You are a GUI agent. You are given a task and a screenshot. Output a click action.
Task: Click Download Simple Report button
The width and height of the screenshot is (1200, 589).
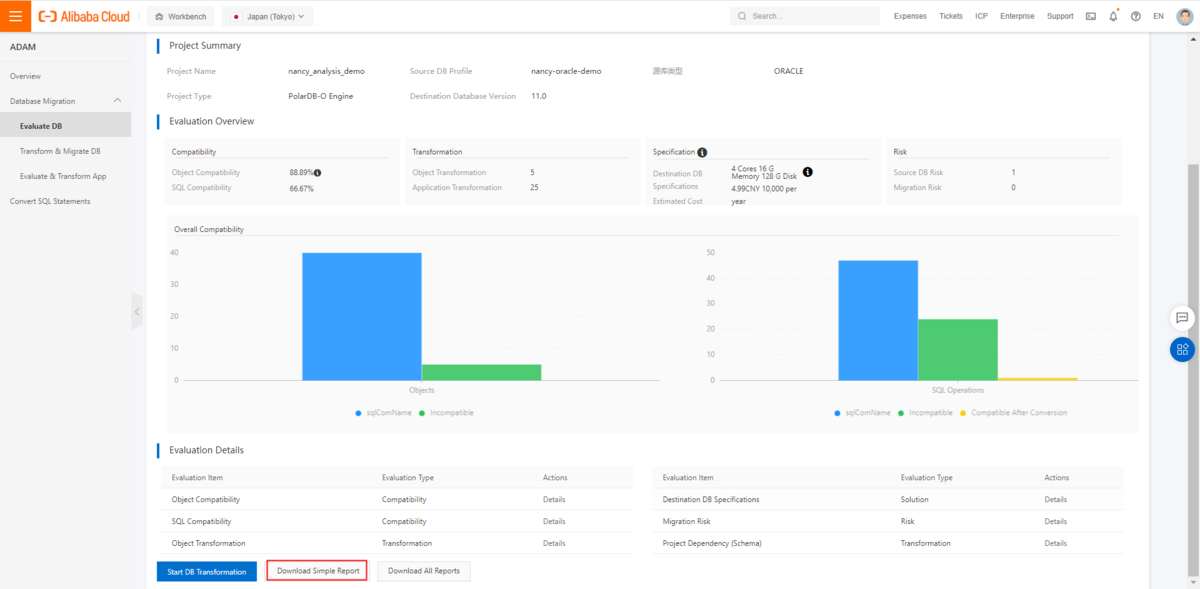click(318, 571)
